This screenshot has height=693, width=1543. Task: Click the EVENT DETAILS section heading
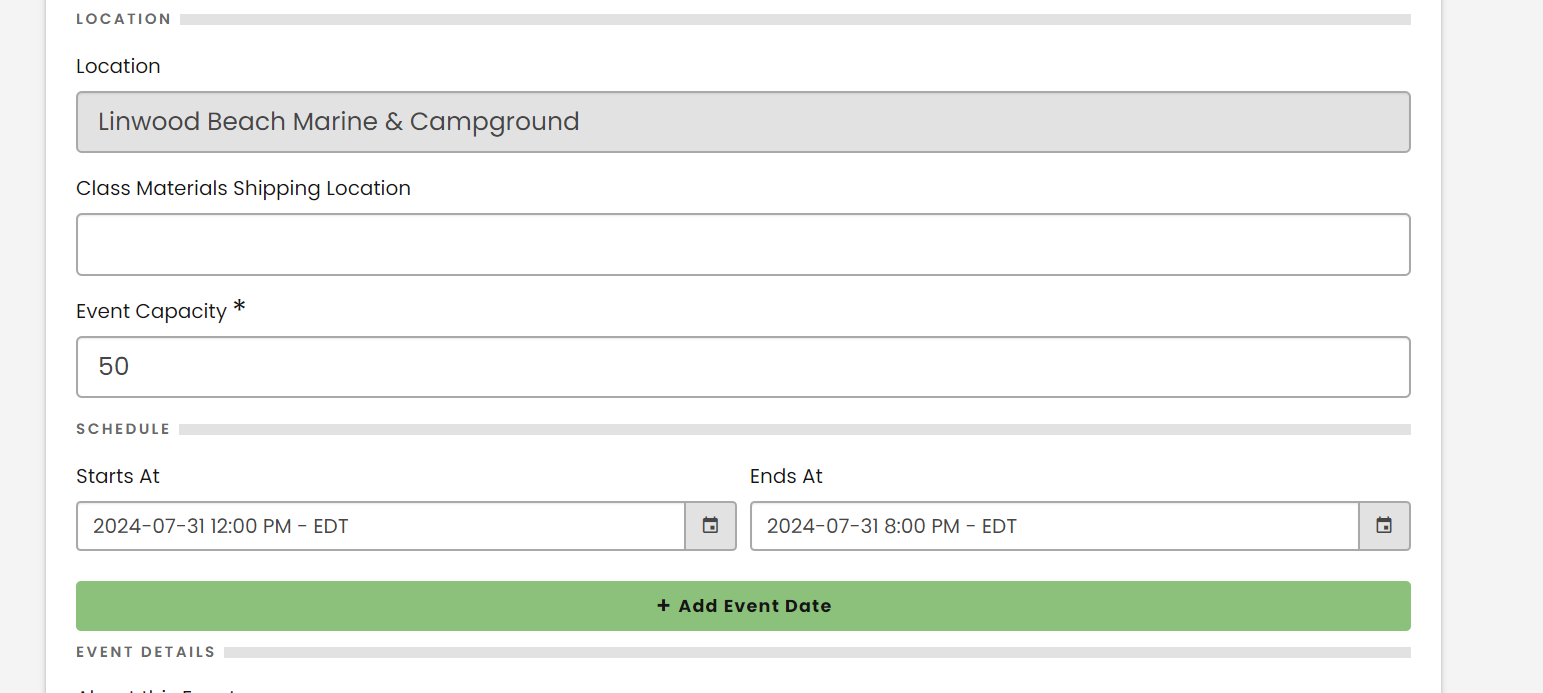pos(146,652)
